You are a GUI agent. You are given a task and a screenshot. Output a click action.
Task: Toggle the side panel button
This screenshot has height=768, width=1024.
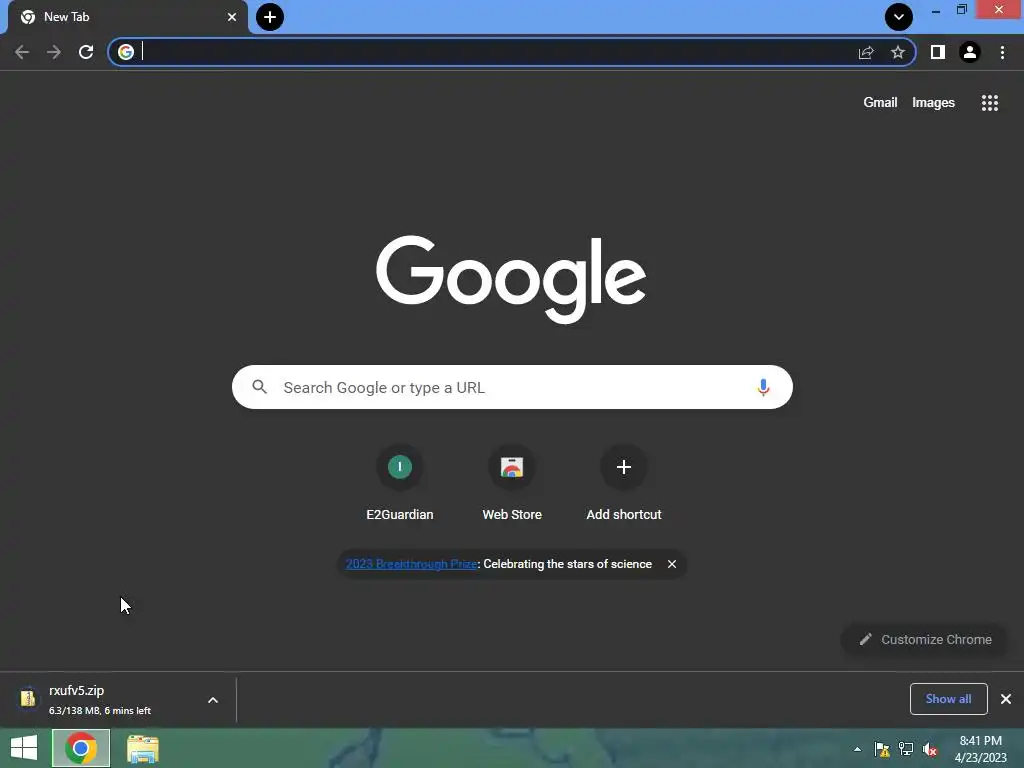pos(938,52)
